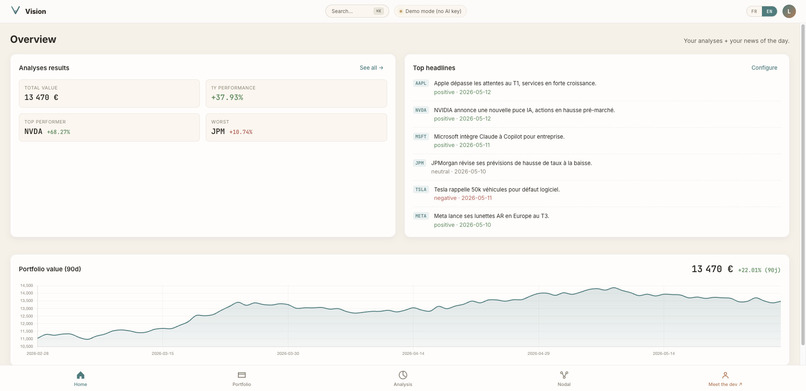Click the negative · 2026-05-11 sentiment label
Image resolution: width=806 pixels, height=391 pixels.
[x=463, y=198]
